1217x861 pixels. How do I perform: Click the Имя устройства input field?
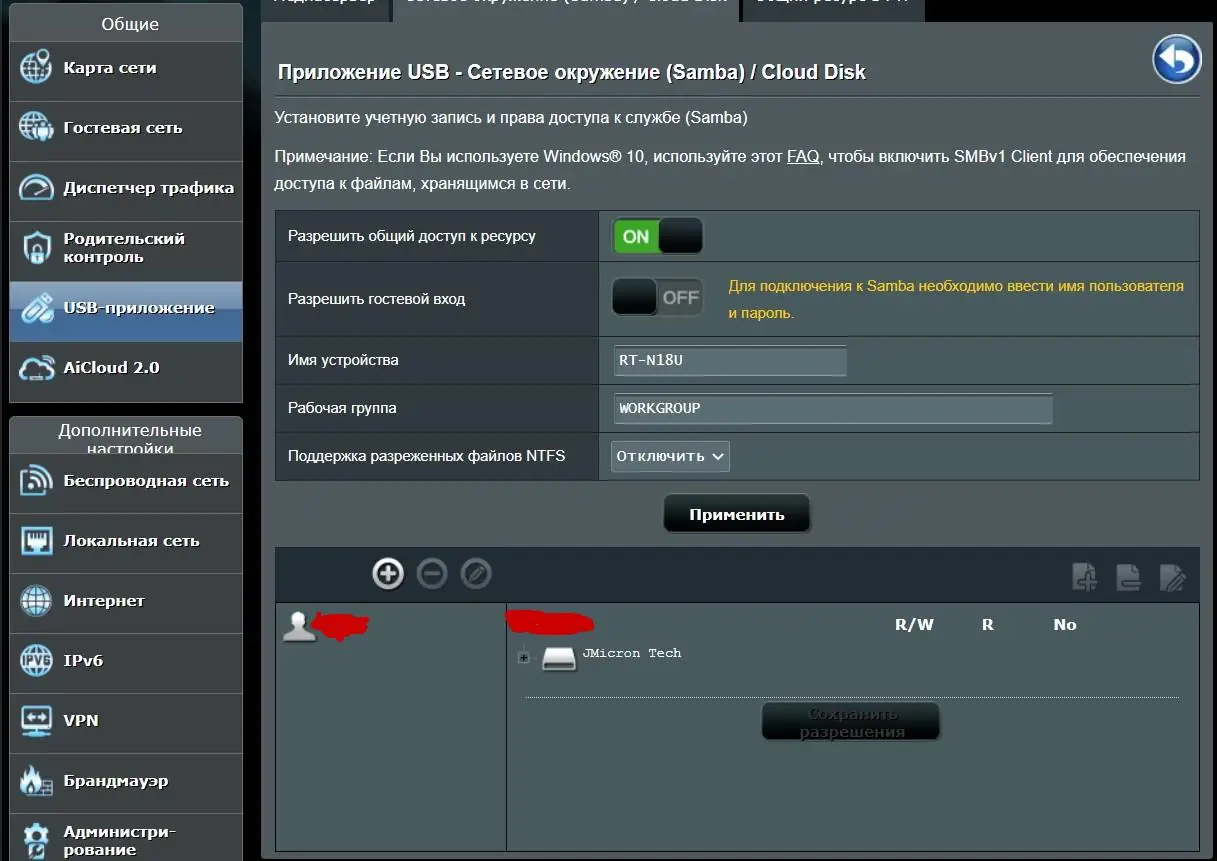(730, 360)
